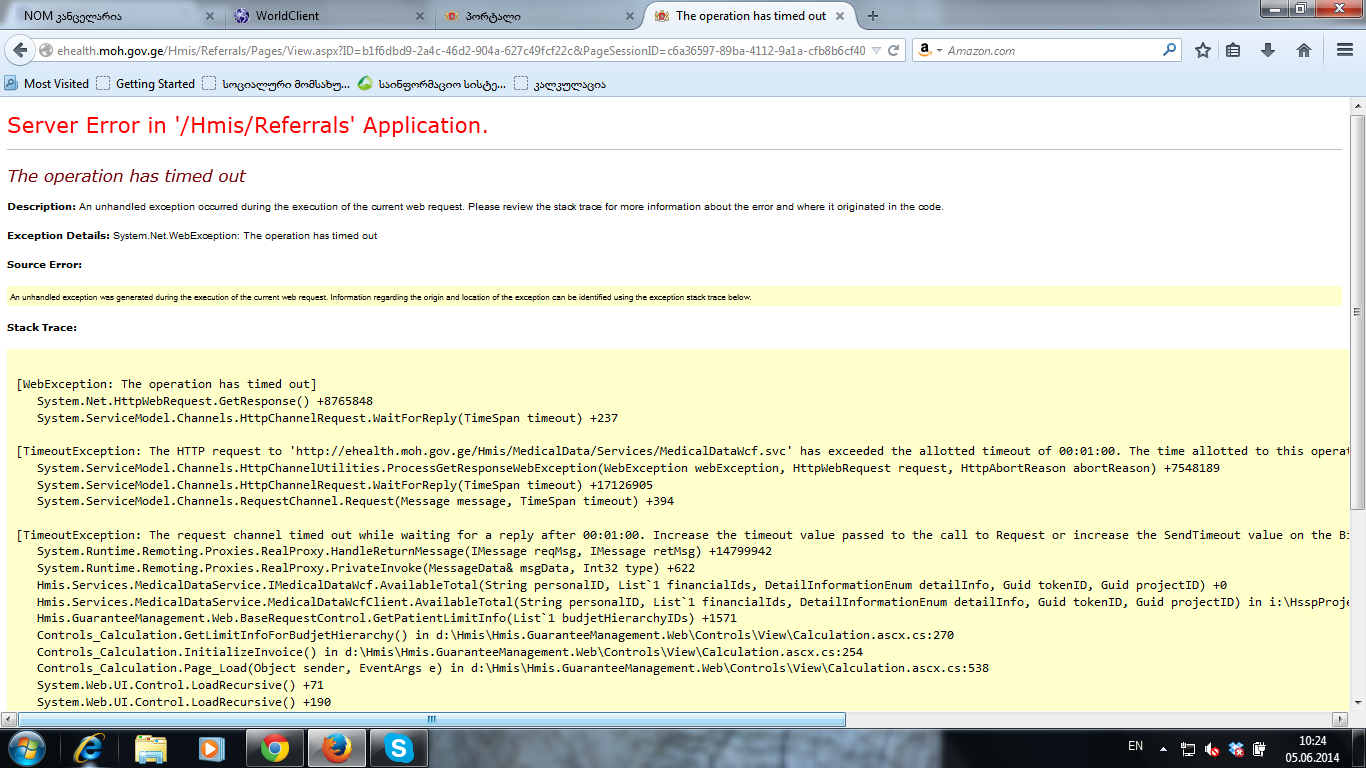Click the search magnifier in the Amazon box
Viewport: 1366px width, 768px height.
point(1169,50)
